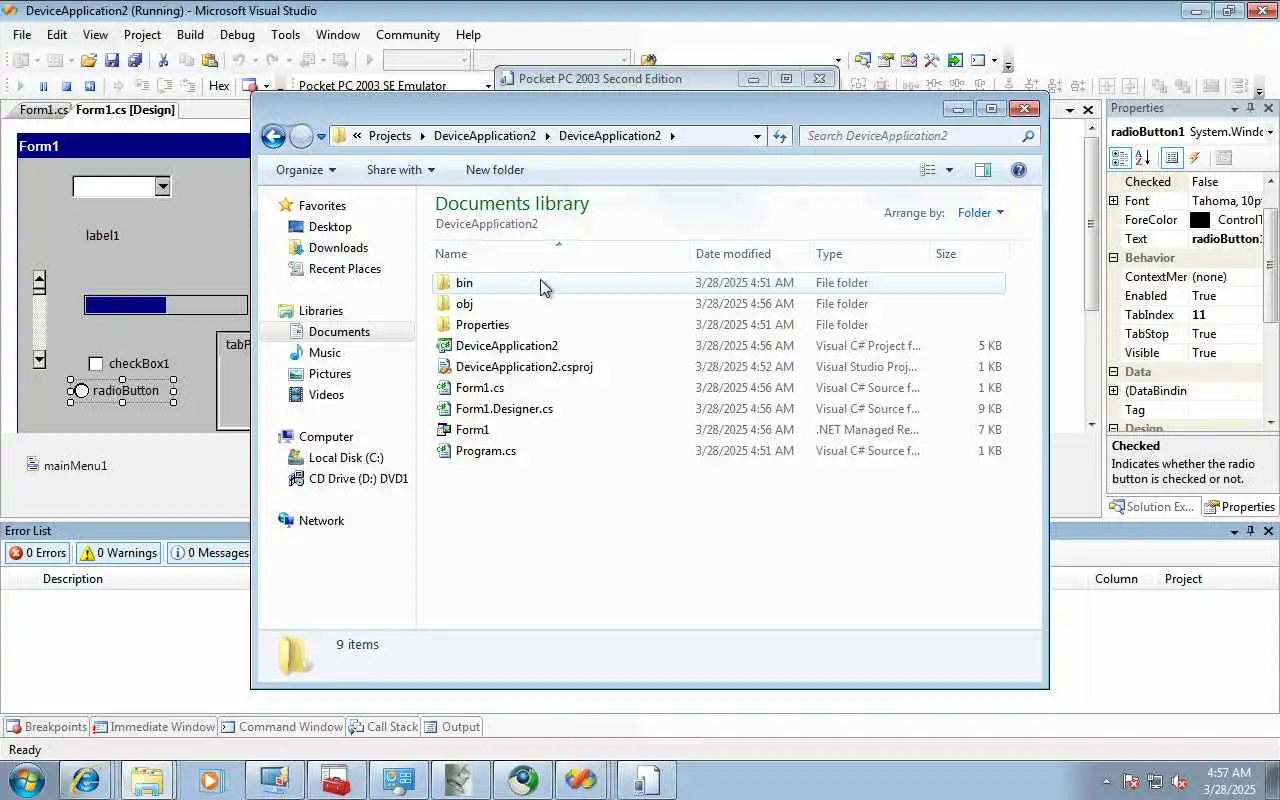
Task: Sort properties alphabetically icon
Action: [1143, 158]
